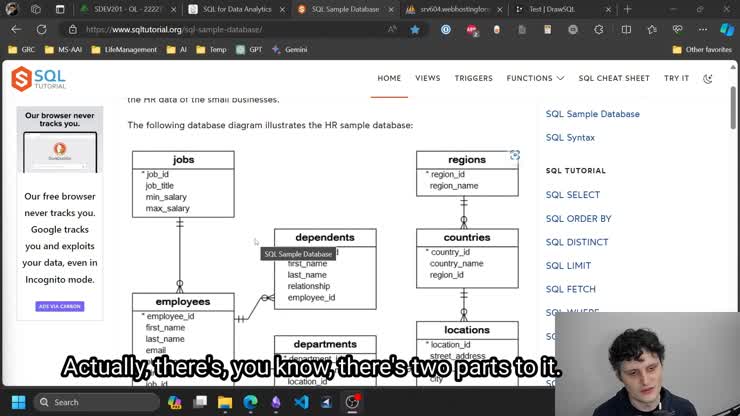Open the VIEWS menu item

coord(428,78)
